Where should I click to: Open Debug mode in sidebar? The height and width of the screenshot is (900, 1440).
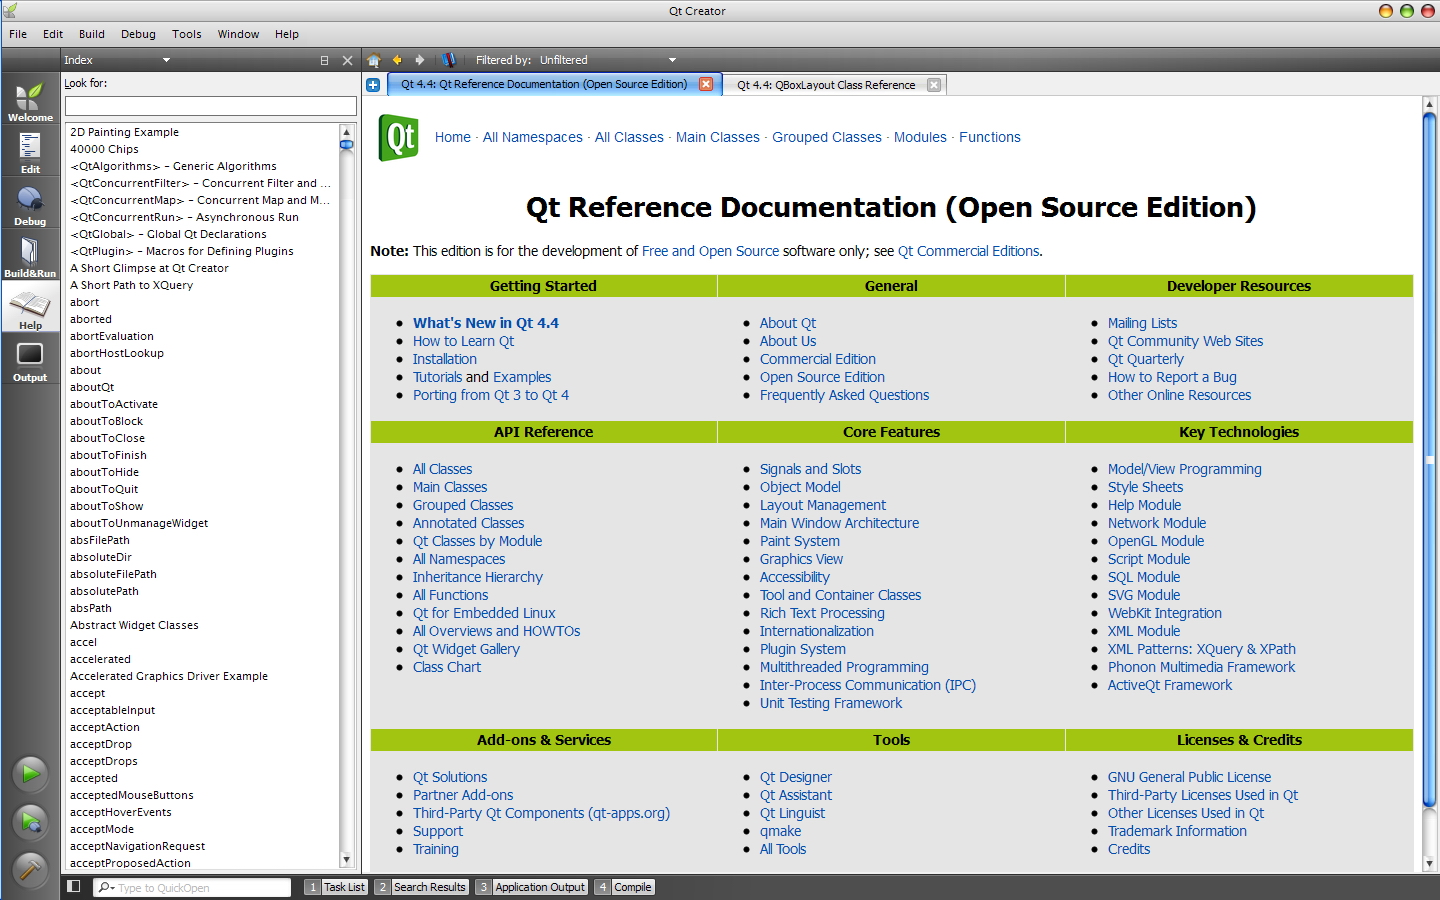point(30,205)
